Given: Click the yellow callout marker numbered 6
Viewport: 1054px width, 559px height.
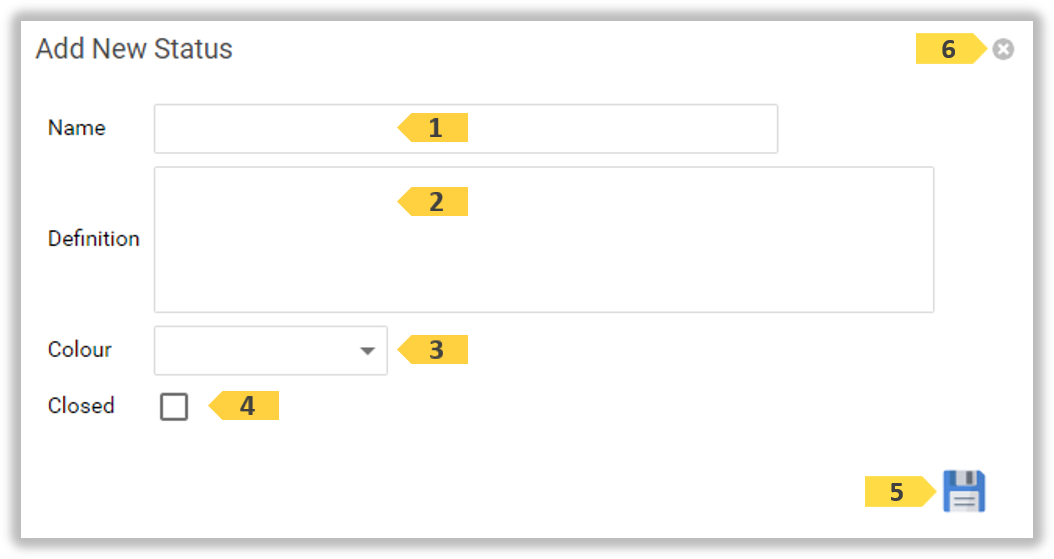Looking at the screenshot, I should tap(948, 49).
